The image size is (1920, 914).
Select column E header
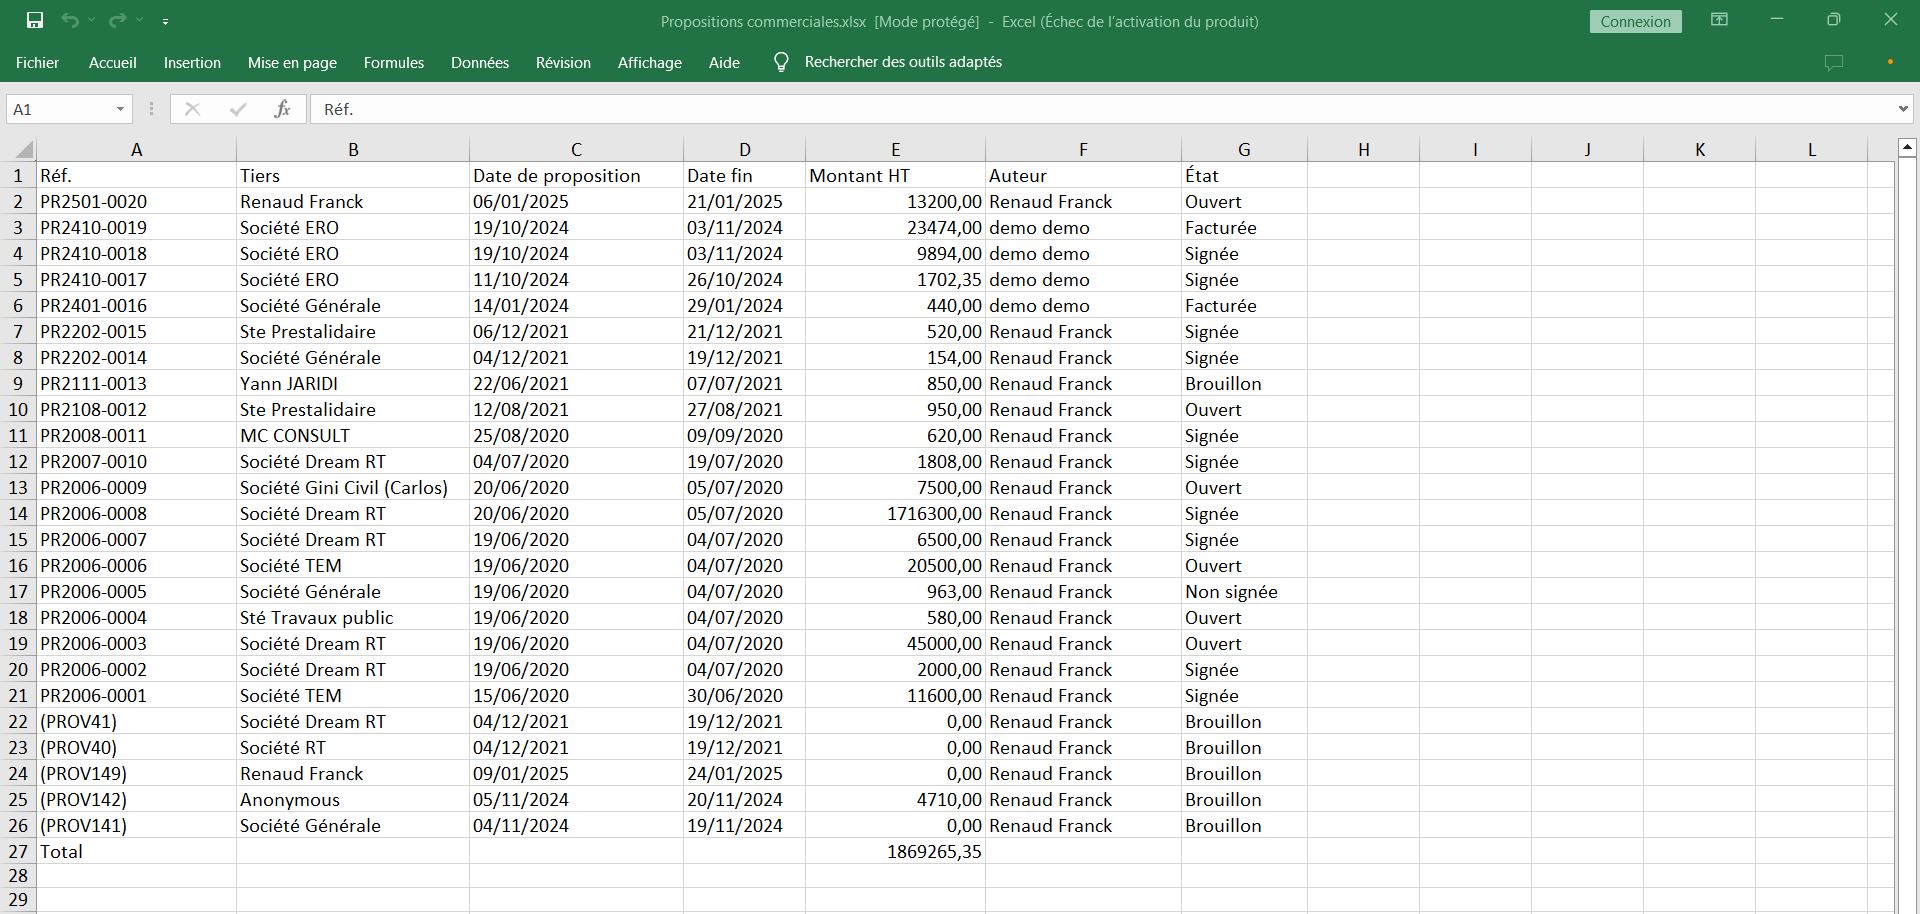895,150
